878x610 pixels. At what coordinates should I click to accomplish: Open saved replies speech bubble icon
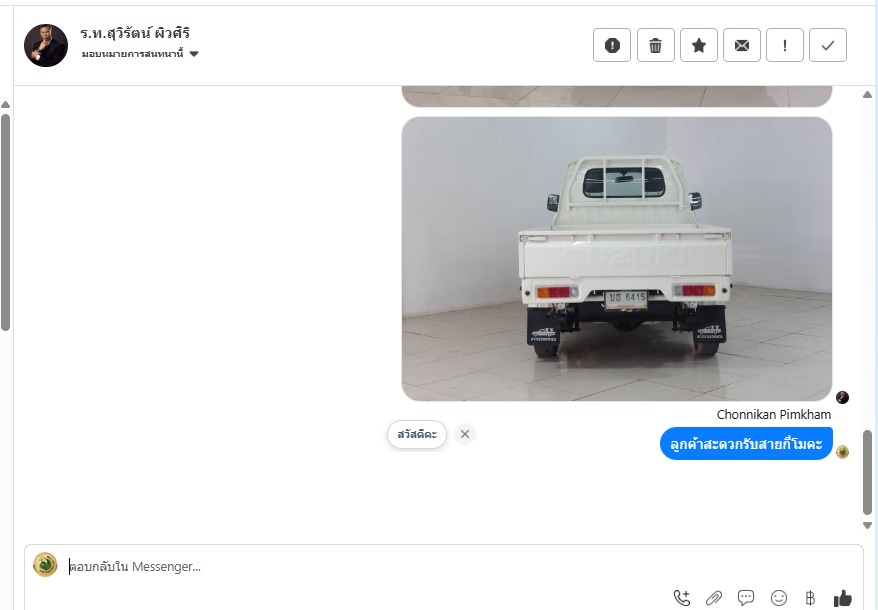coord(746,598)
